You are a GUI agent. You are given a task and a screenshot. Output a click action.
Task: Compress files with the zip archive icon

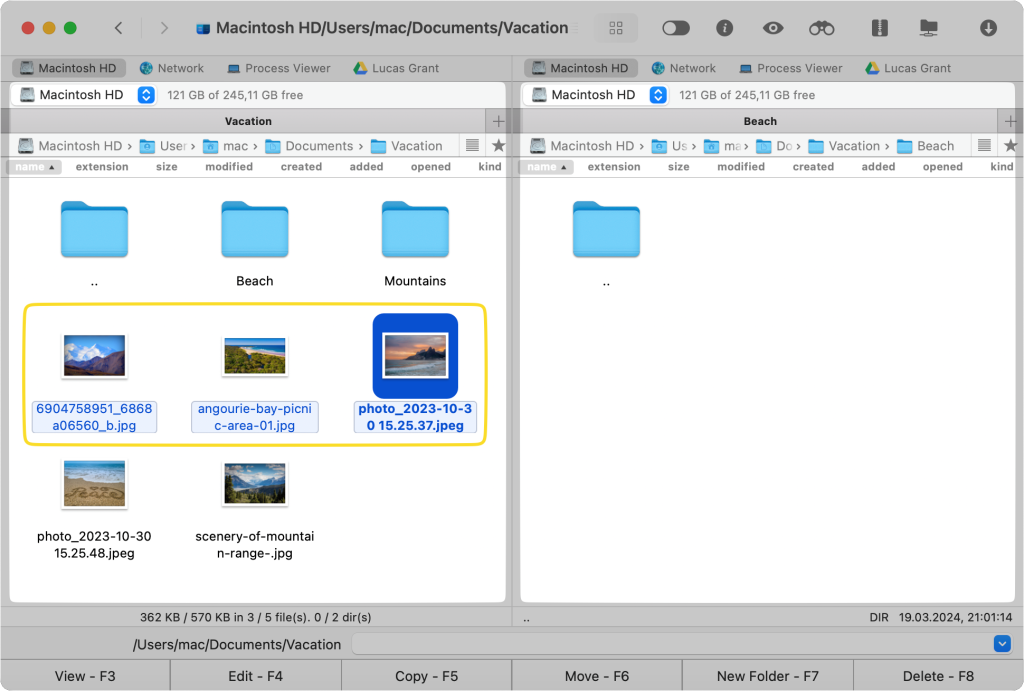pyautogui.click(x=879, y=28)
